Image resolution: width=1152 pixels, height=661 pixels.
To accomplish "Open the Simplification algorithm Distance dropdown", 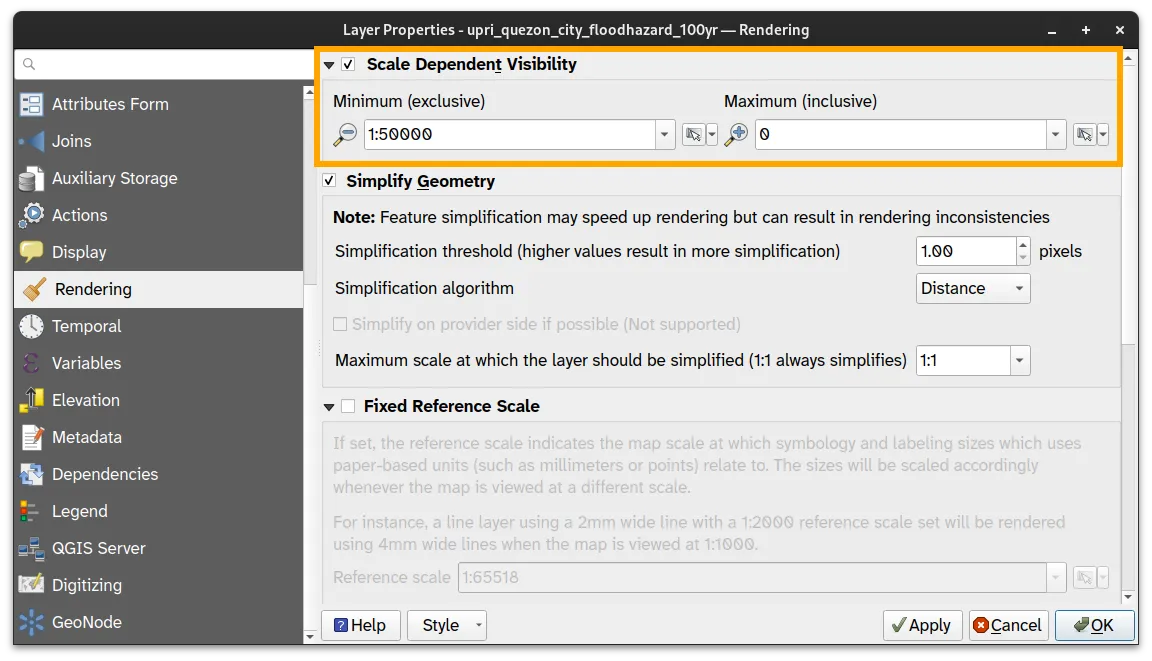I will tap(972, 288).
